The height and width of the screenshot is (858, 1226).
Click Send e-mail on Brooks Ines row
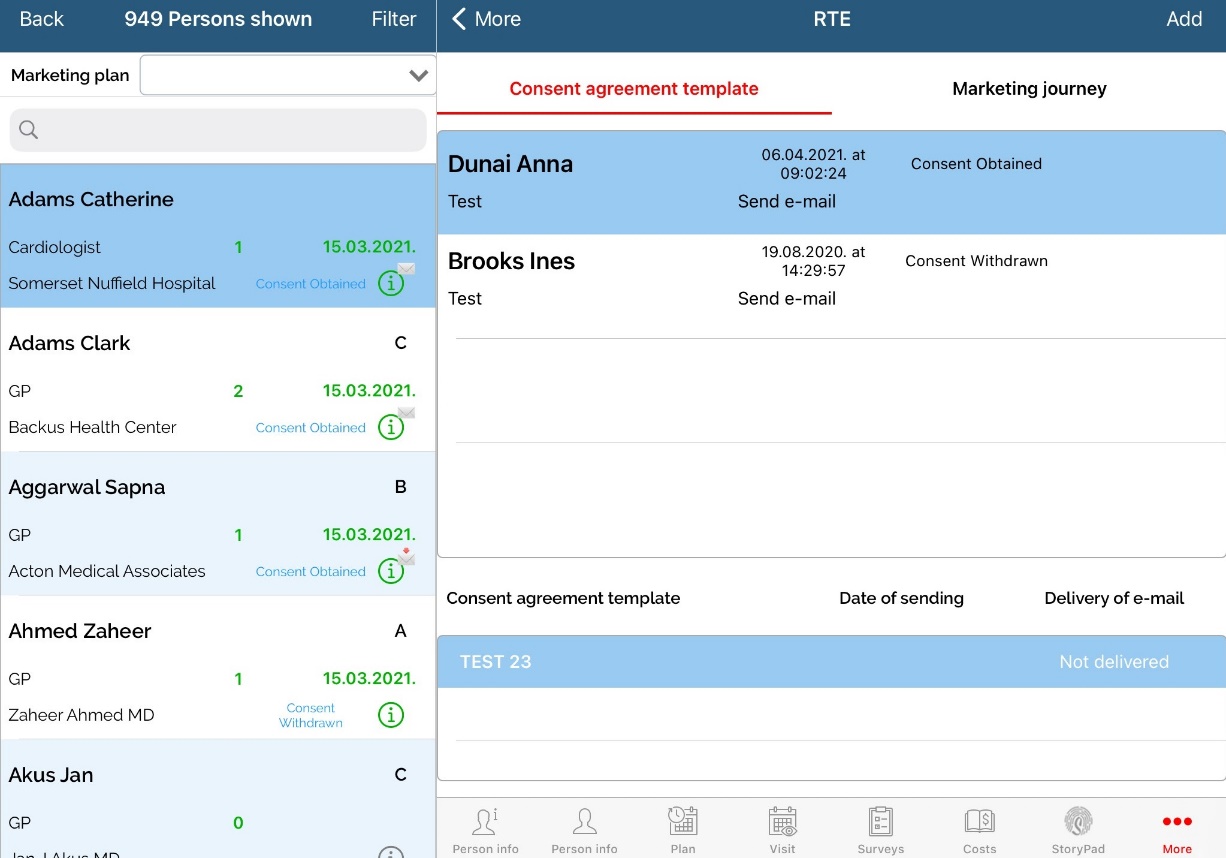point(786,298)
